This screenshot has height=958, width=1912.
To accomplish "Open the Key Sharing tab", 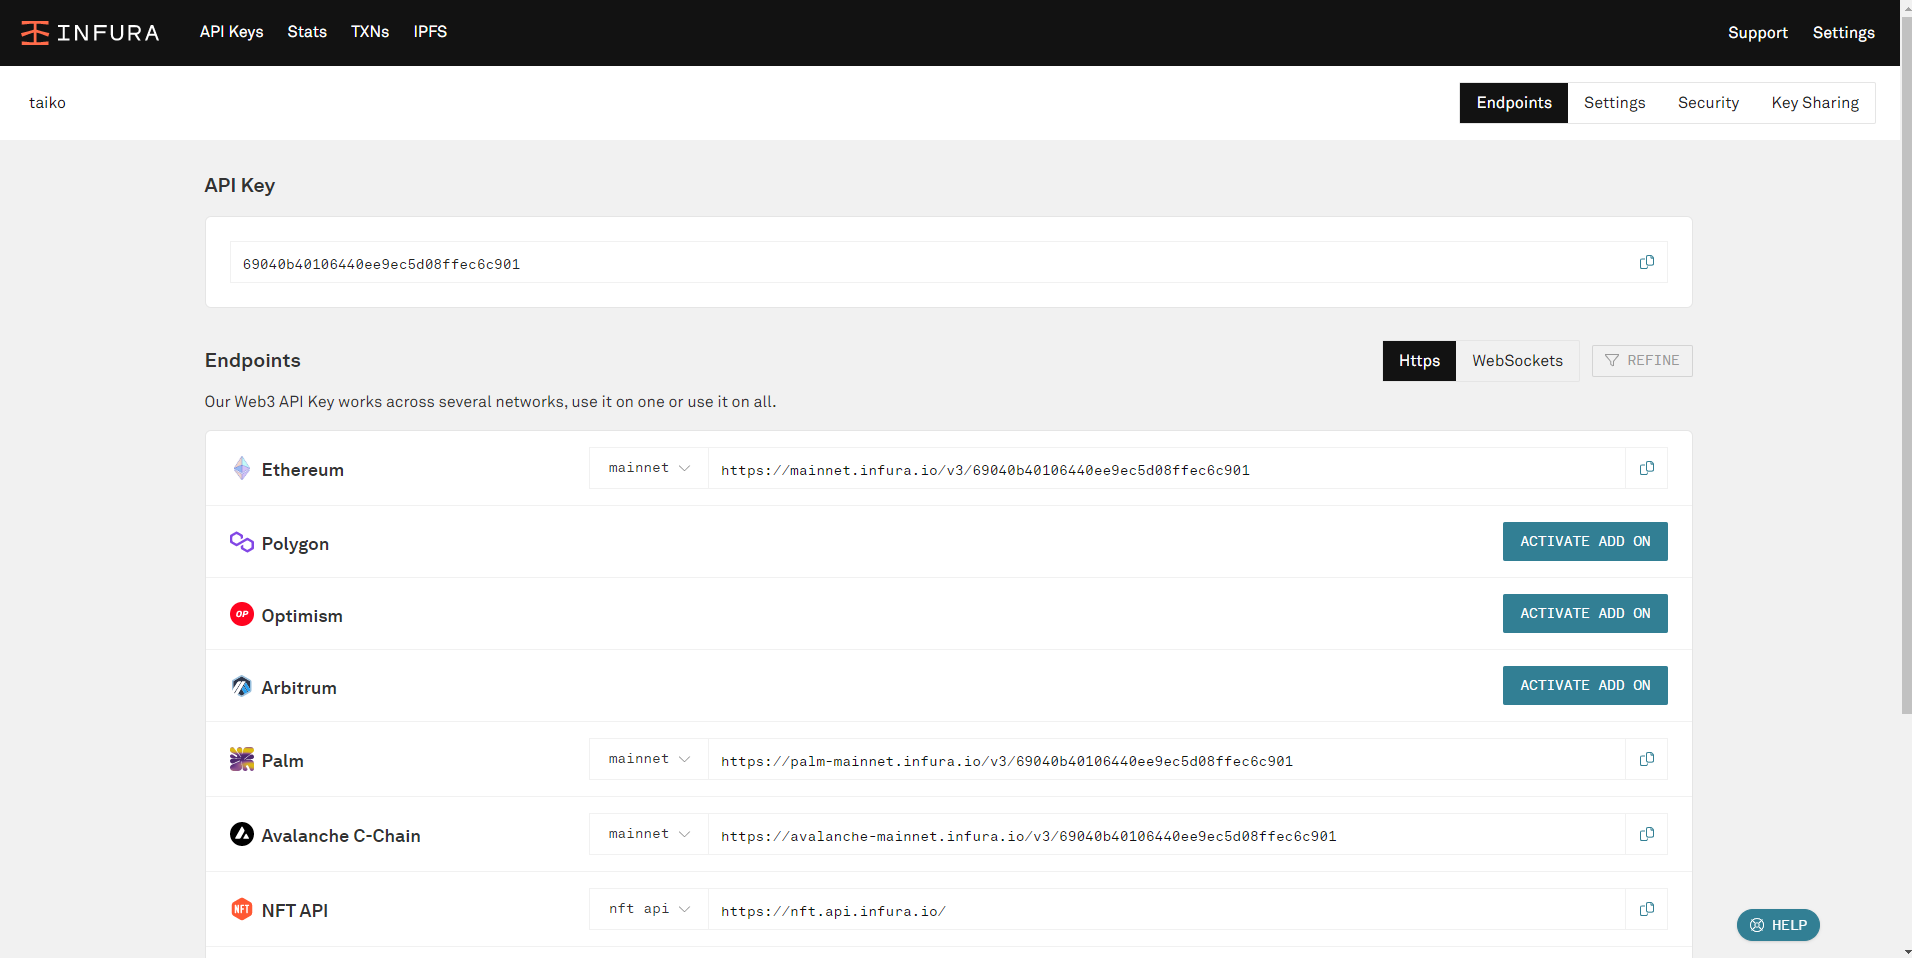I will click(1815, 103).
